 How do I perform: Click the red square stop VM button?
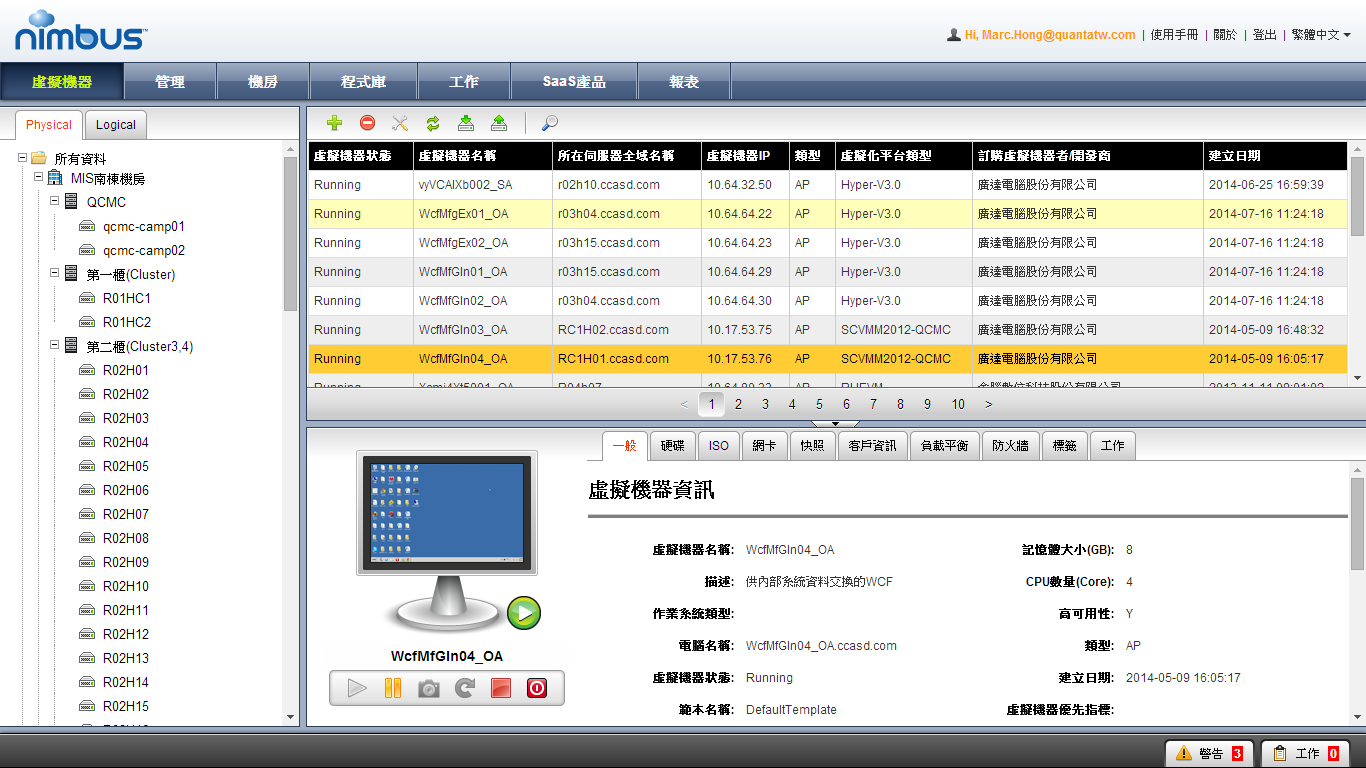pyautogui.click(x=501, y=688)
